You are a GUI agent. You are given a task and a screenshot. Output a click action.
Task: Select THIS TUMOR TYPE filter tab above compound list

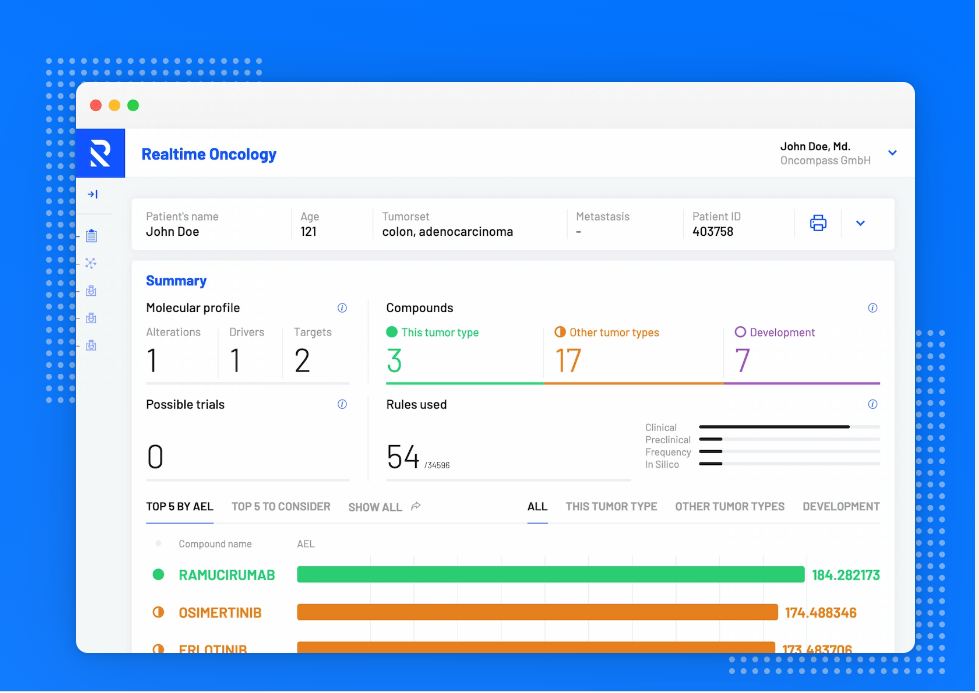click(x=611, y=506)
